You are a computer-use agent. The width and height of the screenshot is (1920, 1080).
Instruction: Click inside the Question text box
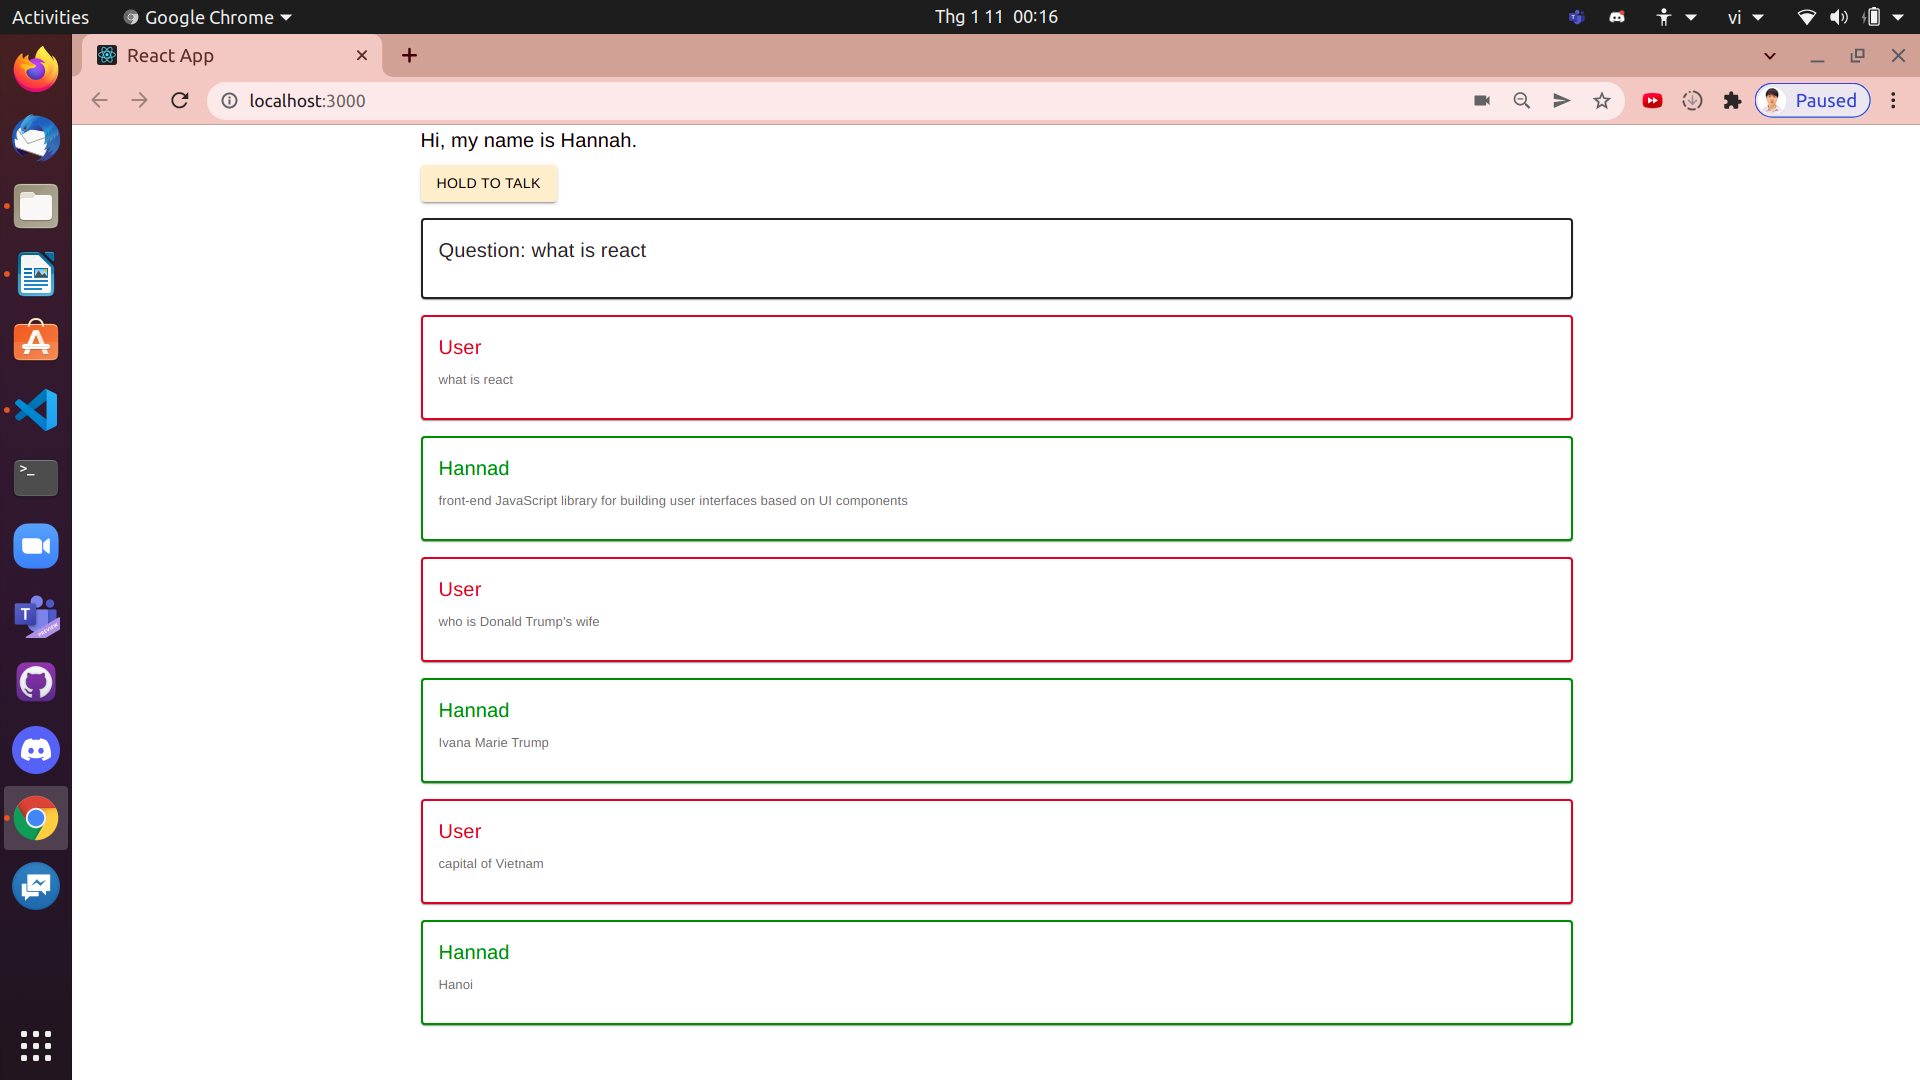click(996, 258)
